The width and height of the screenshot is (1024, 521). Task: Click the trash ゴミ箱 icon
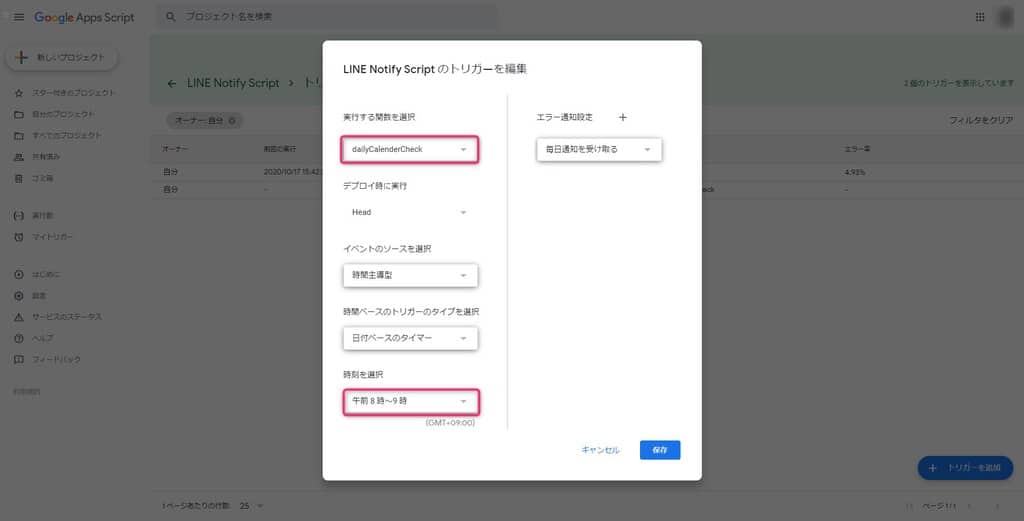click(19, 178)
